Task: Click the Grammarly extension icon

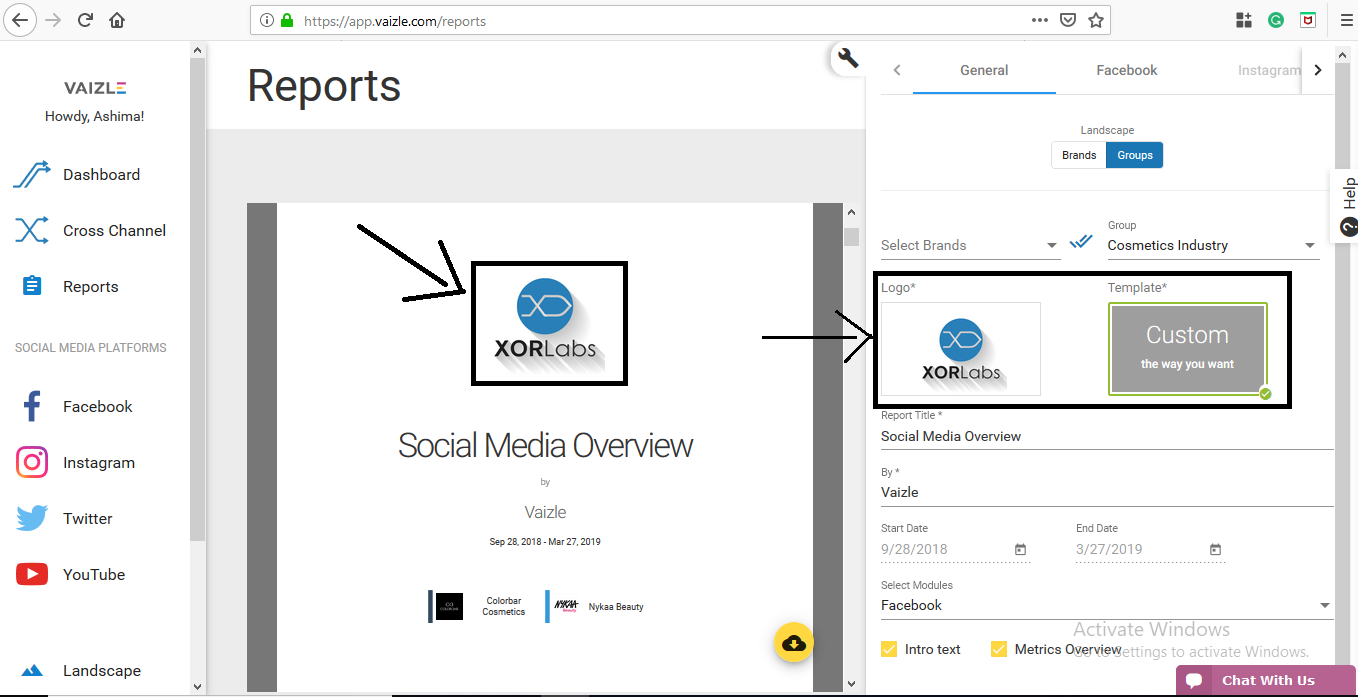Action: (1276, 19)
